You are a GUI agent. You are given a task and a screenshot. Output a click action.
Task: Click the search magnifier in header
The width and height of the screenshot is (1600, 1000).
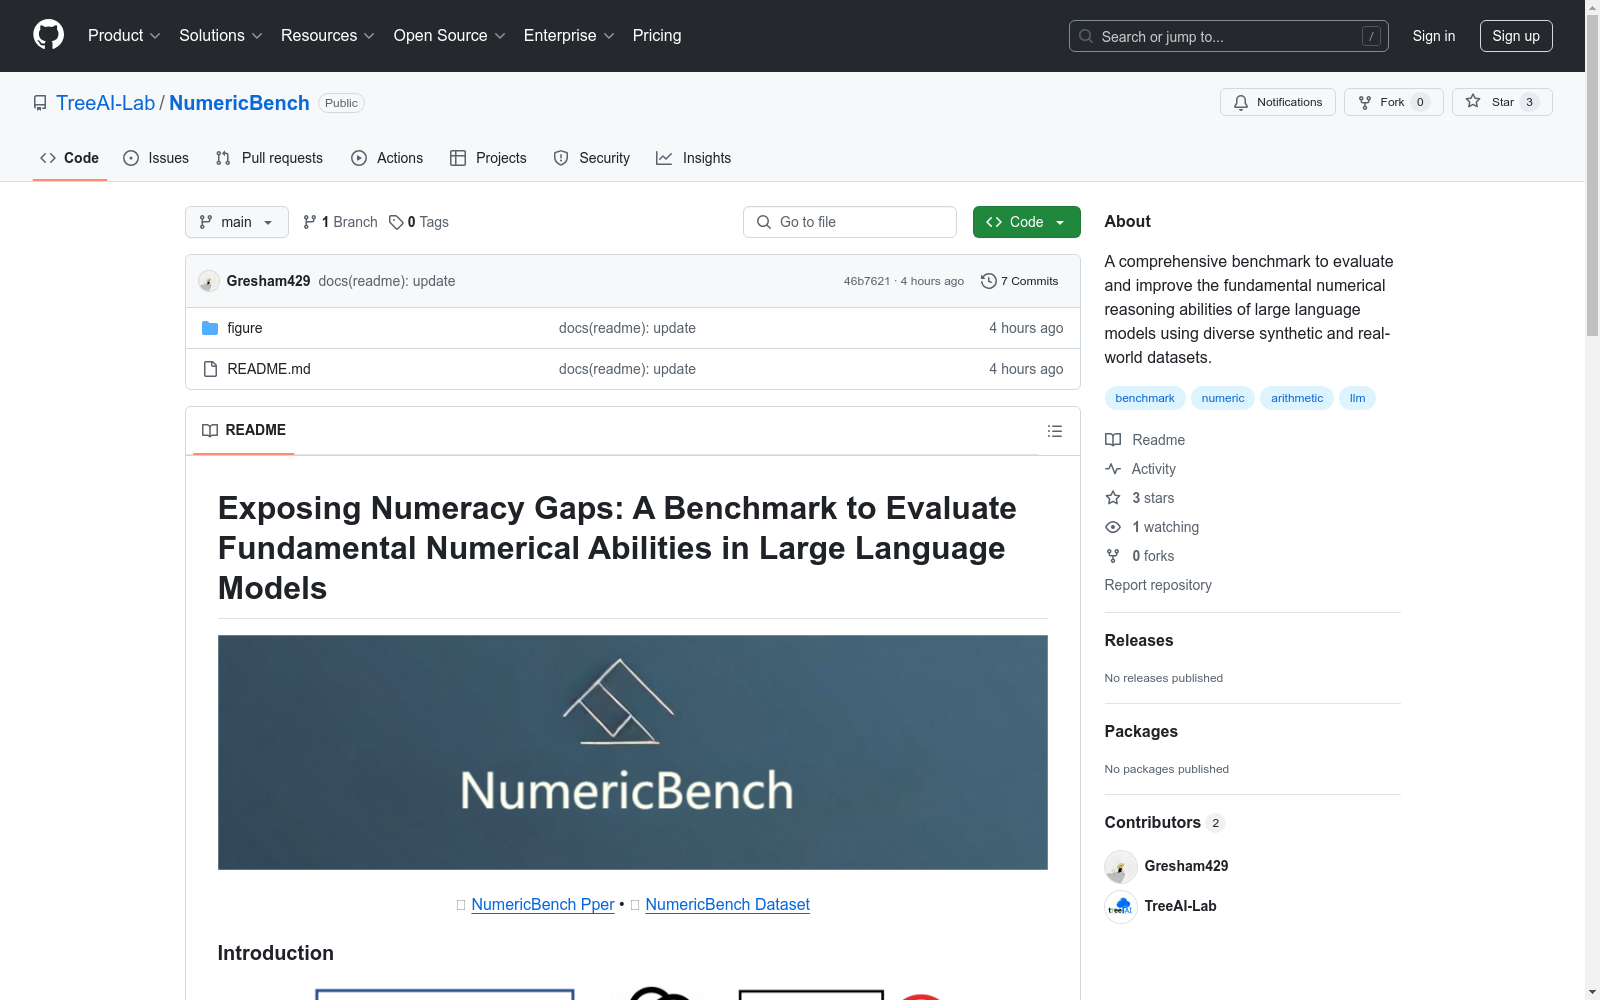(x=1085, y=36)
